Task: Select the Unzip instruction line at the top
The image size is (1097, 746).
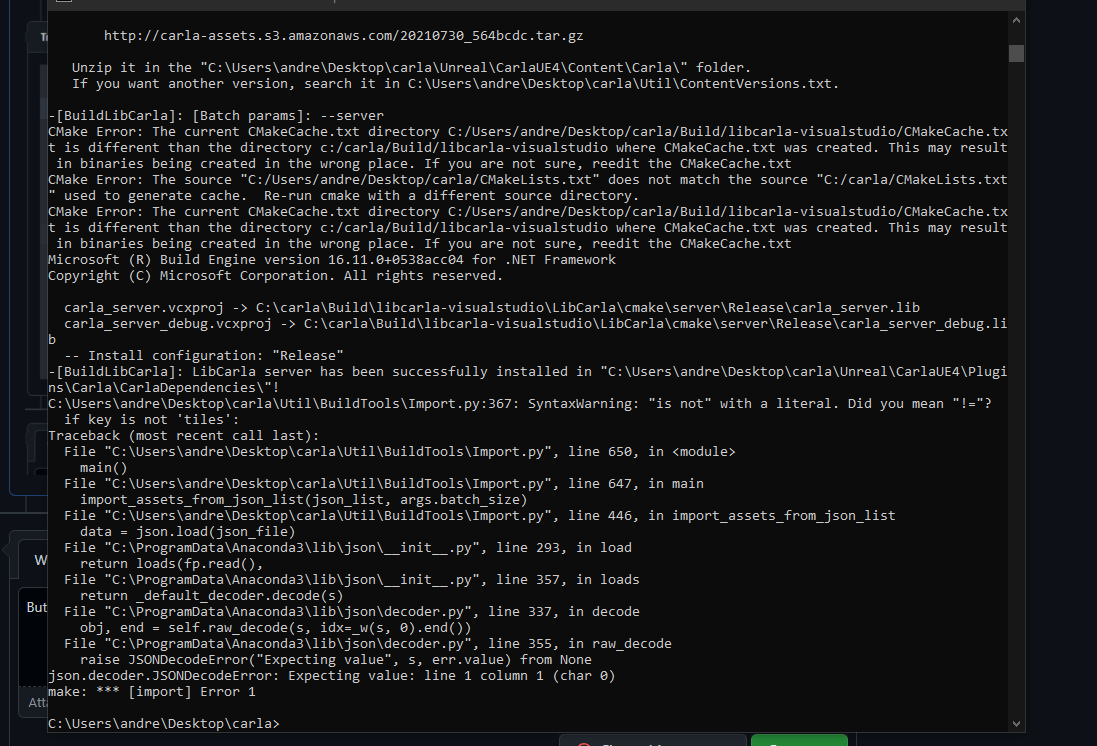Action: click(x=400, y=67)
